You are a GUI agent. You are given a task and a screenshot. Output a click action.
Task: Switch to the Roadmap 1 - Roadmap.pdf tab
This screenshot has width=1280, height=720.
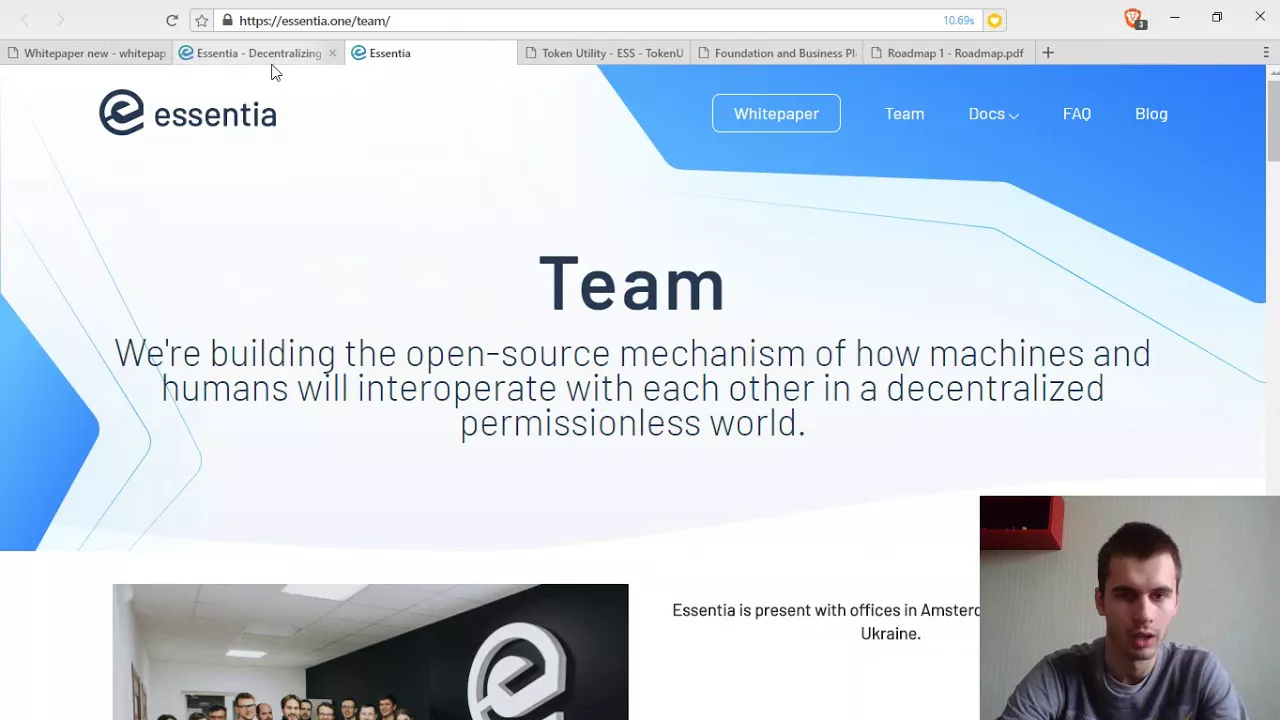tap(949, 53)
